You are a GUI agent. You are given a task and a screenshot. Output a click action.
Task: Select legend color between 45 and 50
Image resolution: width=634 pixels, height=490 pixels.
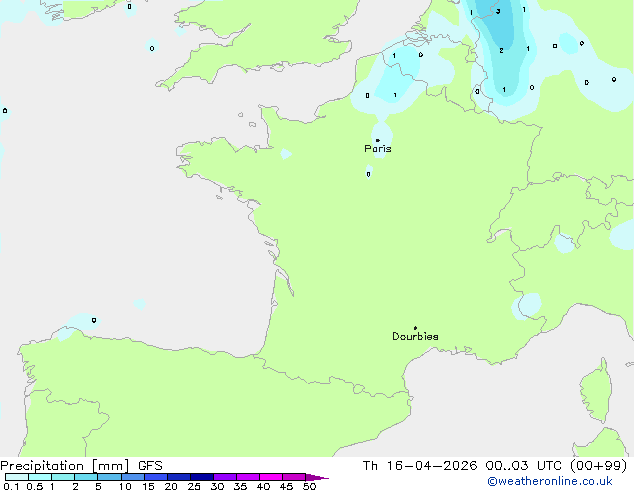coord(294,477)
